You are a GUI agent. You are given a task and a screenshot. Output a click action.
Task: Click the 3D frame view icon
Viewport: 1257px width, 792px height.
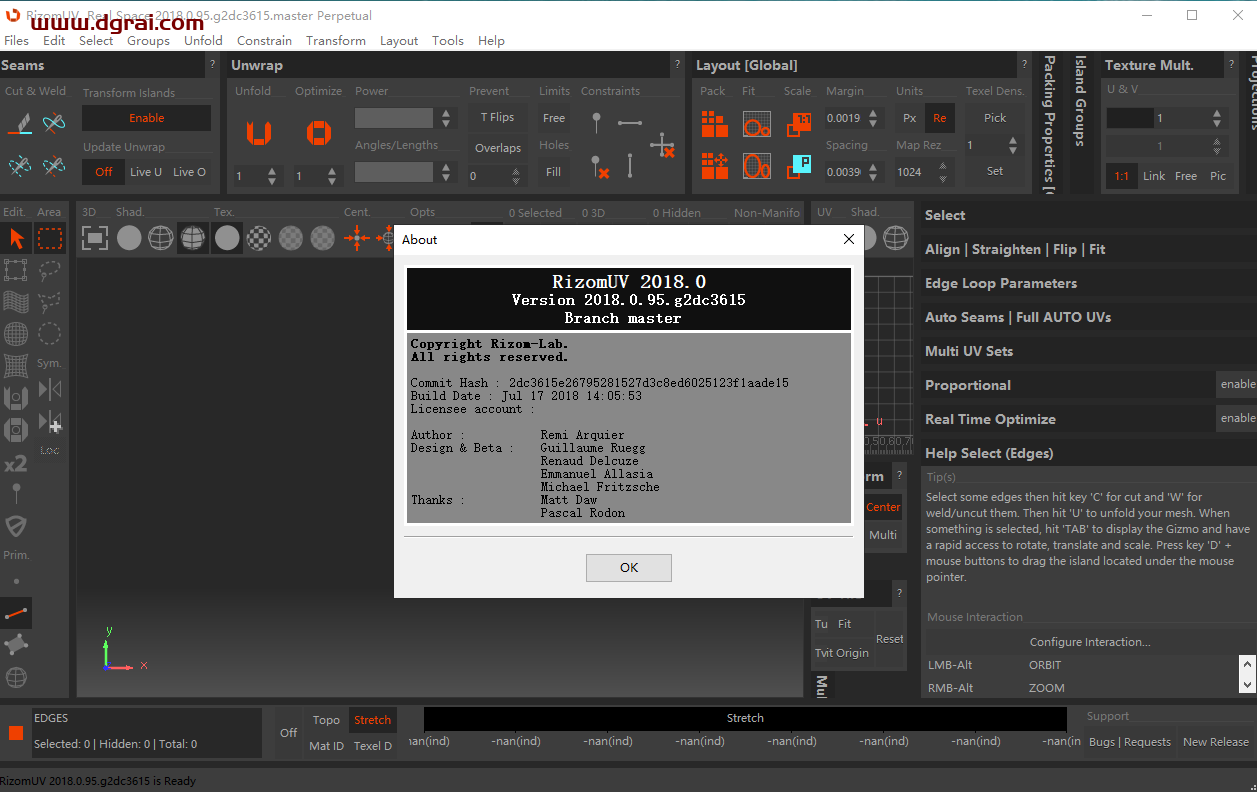(x=95, y=238)
